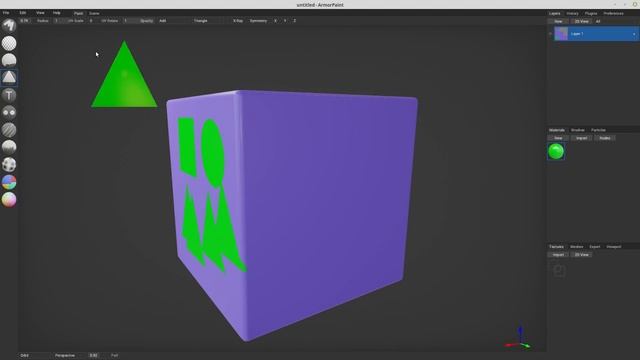The height and width of the screenshot is (360, 640).
Task: Toggle Symmetry Z axis
Action: [x=294, y=20]
